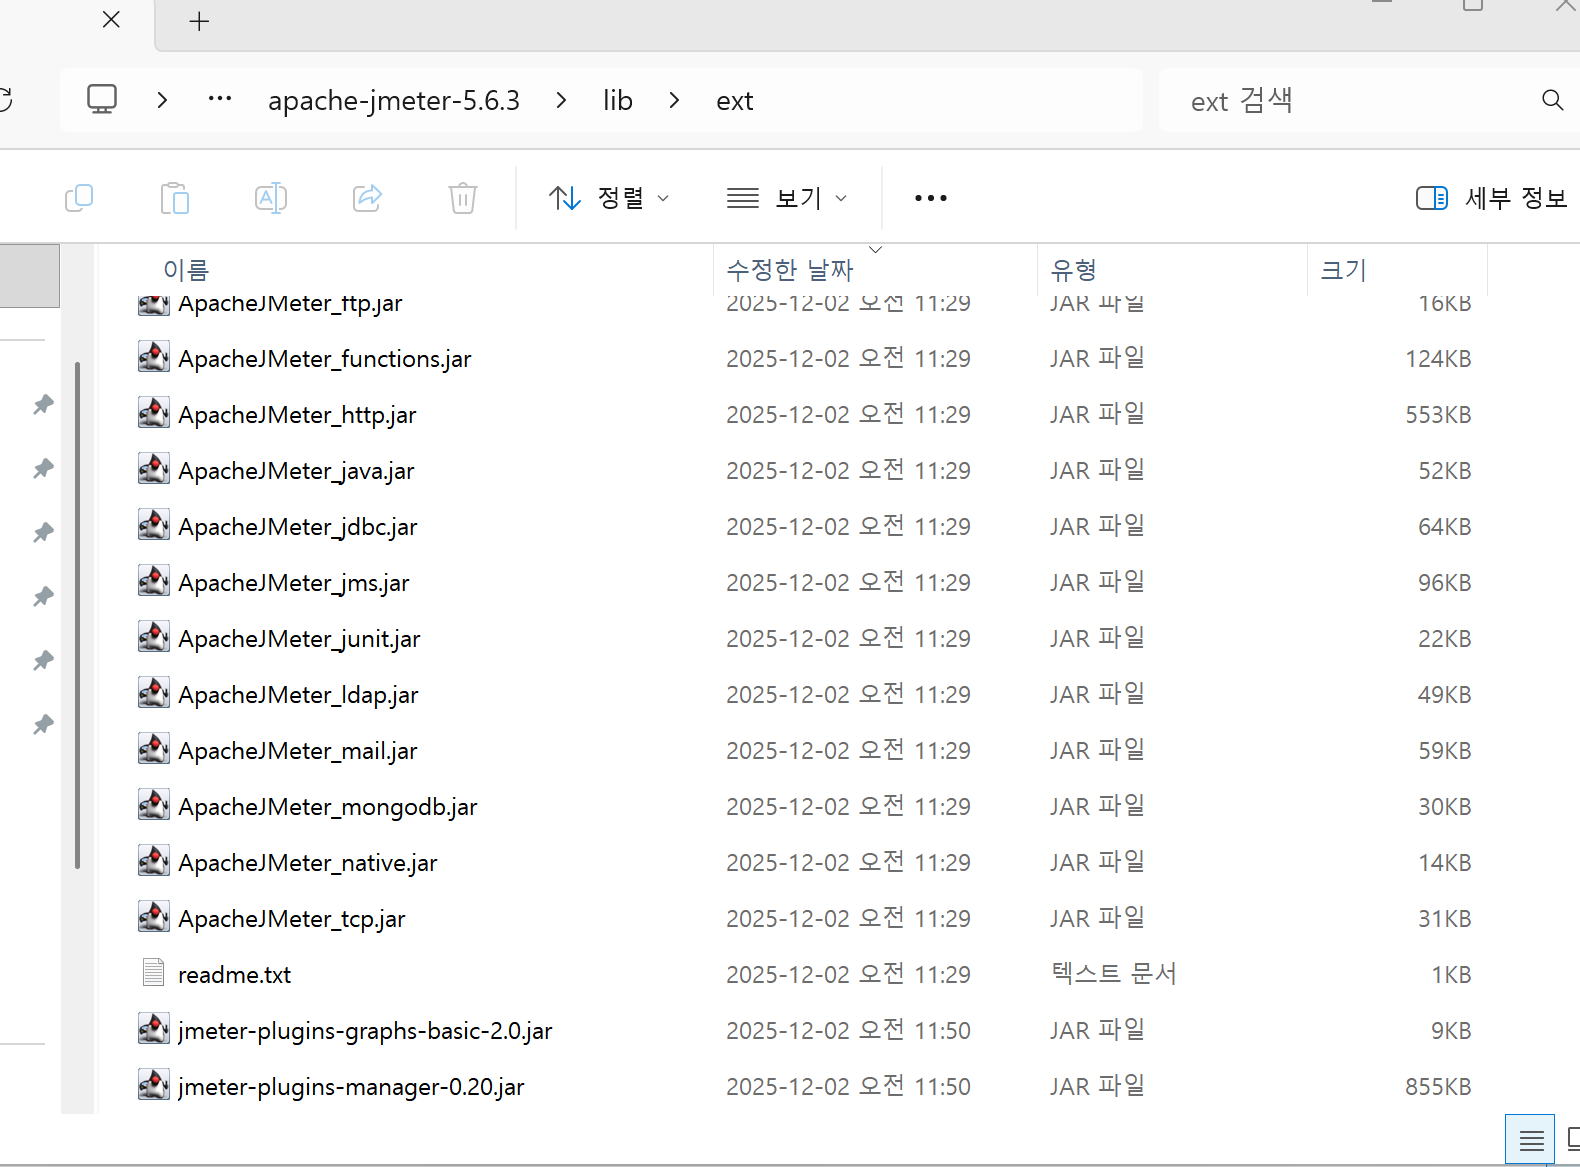Expand the chevron after apache-jmeter-5.6.3

click(x=561, y=100)
